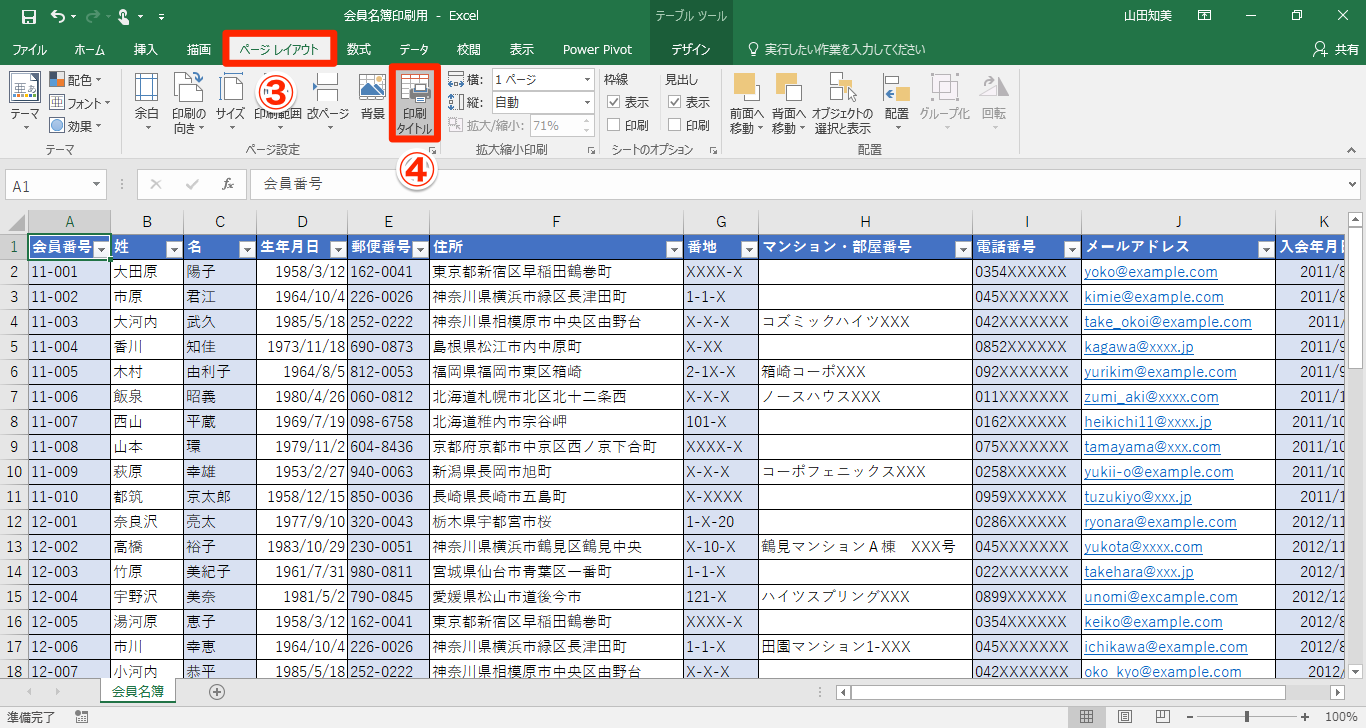Screen dimensions: 1366x728
Task: Open the 配置 align menu
Action: (897, 103)
